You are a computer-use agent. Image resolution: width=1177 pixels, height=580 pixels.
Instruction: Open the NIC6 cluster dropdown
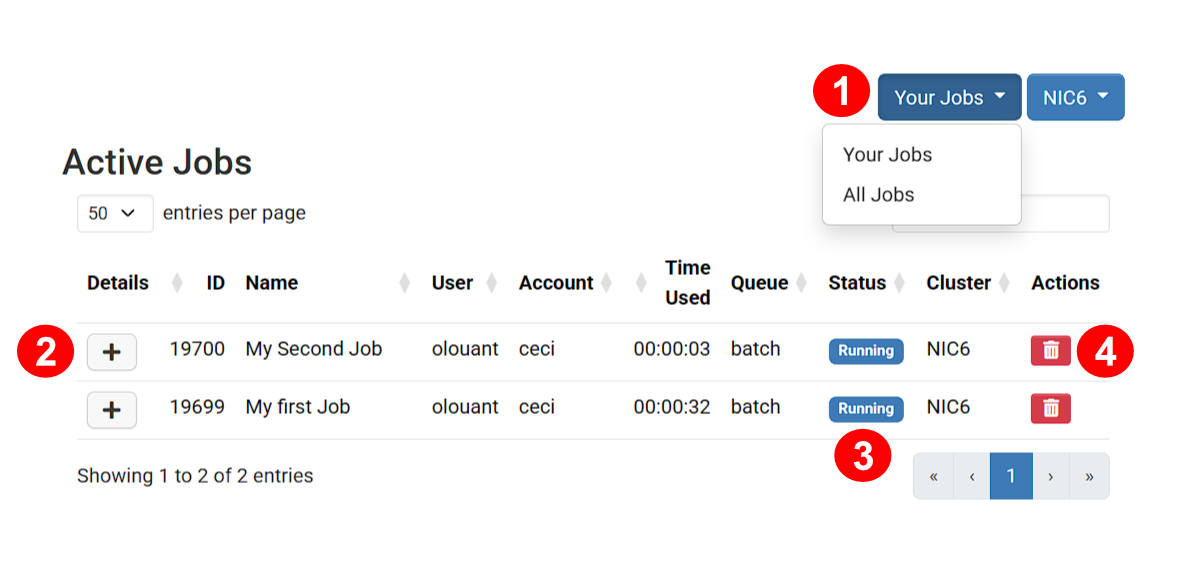1076,97
